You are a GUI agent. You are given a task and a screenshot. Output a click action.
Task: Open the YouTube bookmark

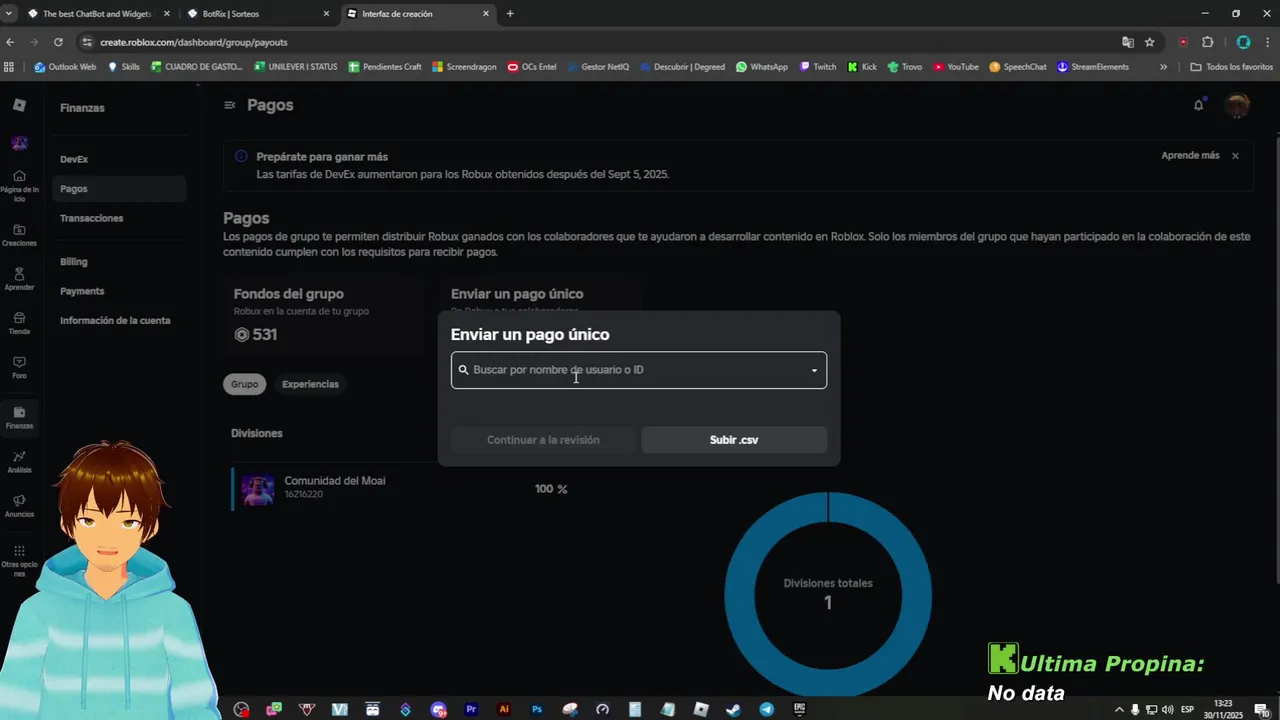tap(955, 67)
